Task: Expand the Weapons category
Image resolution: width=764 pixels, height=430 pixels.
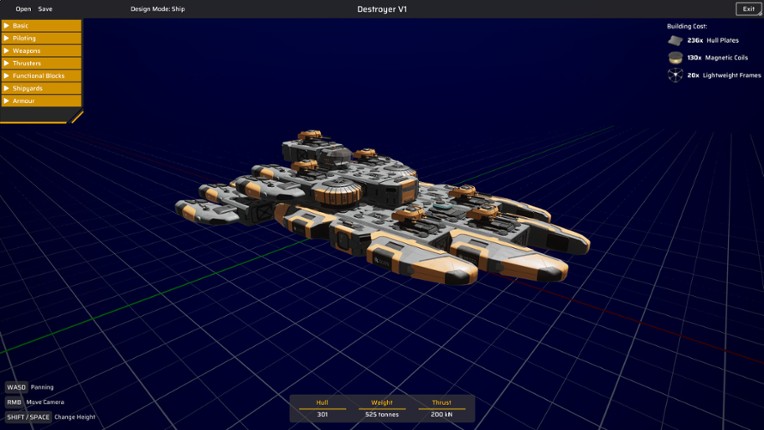Action: 41,50
